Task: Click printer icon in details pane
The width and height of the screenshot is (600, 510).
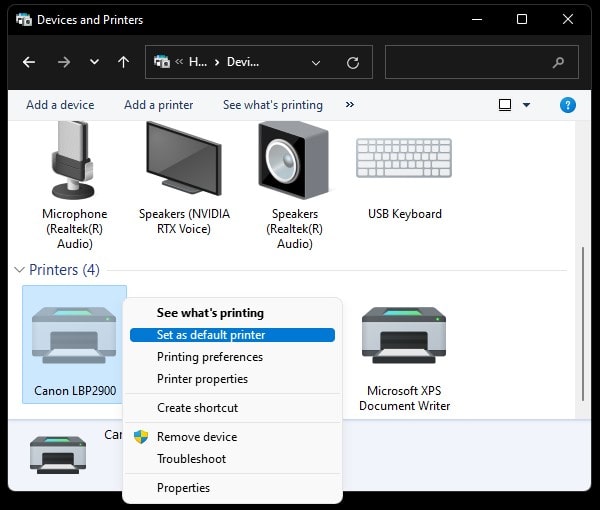Action: (58, 455)
